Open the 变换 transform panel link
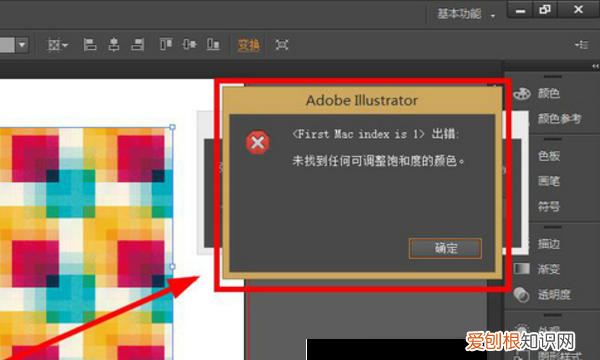Image resolution: width=600 pixels, height=360 pixels. [x=248, y=45]
